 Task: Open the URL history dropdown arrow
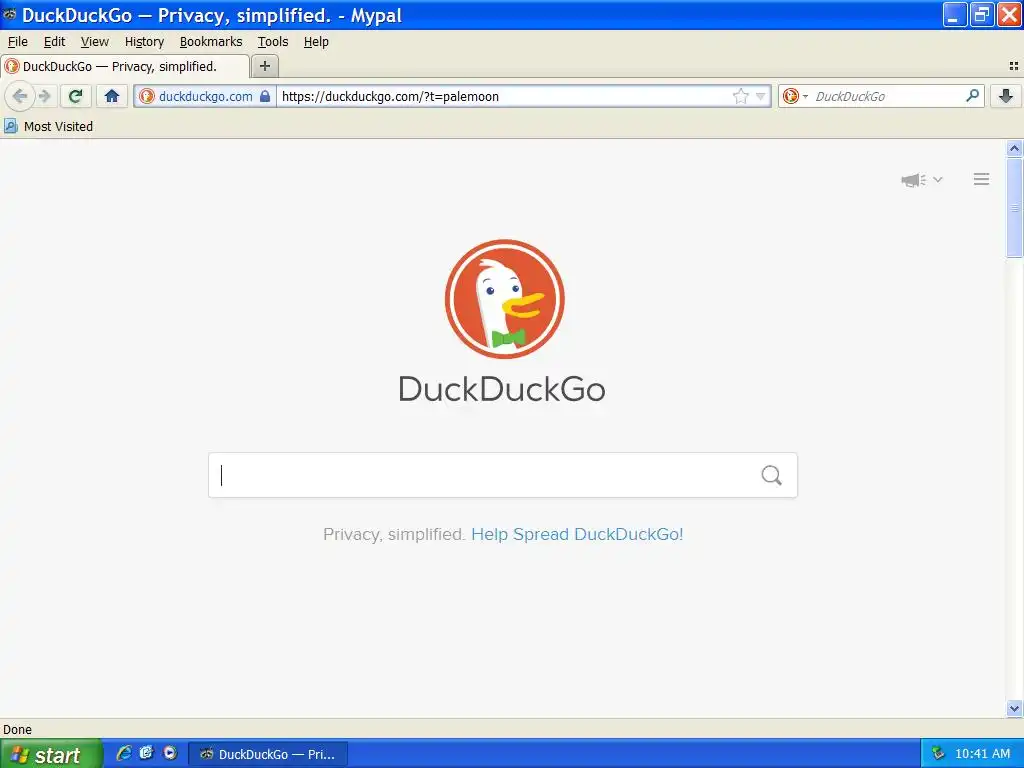(760, 97)
